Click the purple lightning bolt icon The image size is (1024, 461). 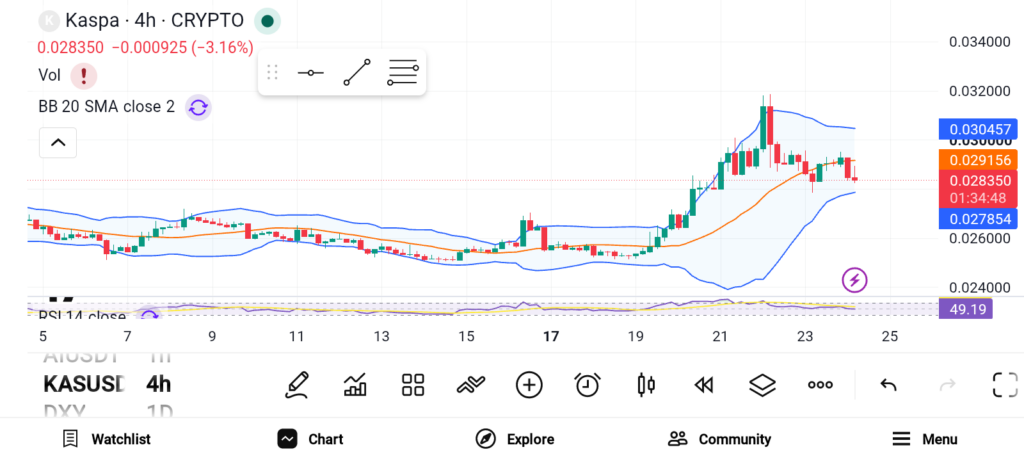(x=854, y=280)
